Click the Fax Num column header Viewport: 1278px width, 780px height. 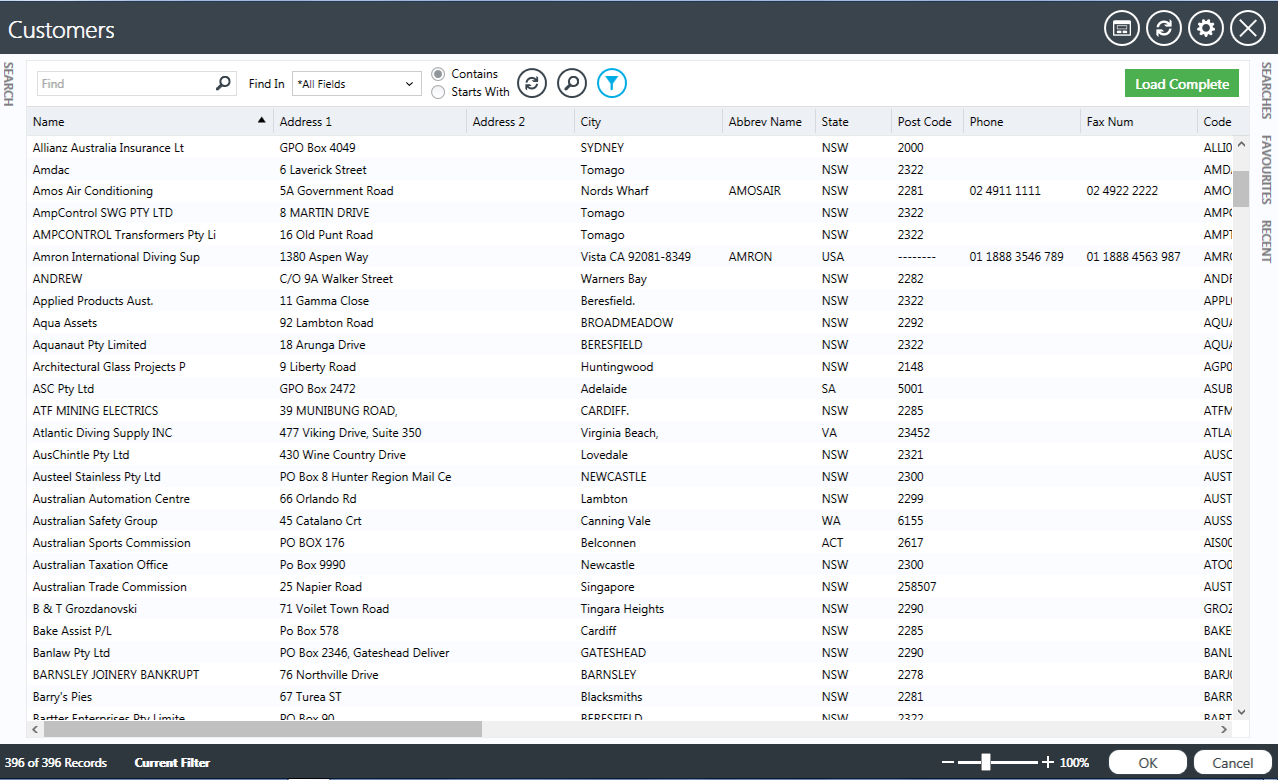(1139, 122)
